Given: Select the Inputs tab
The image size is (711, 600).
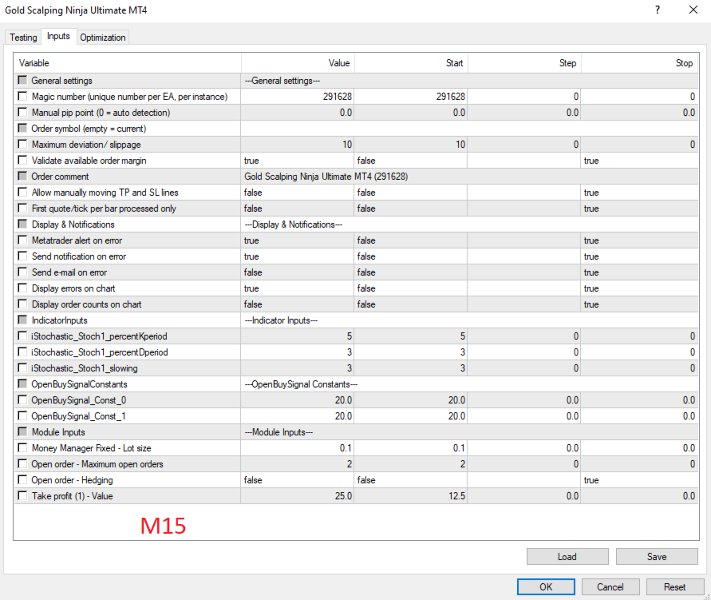Looking at the screenshot, I should pyautogui.click(x=58, y=36).
